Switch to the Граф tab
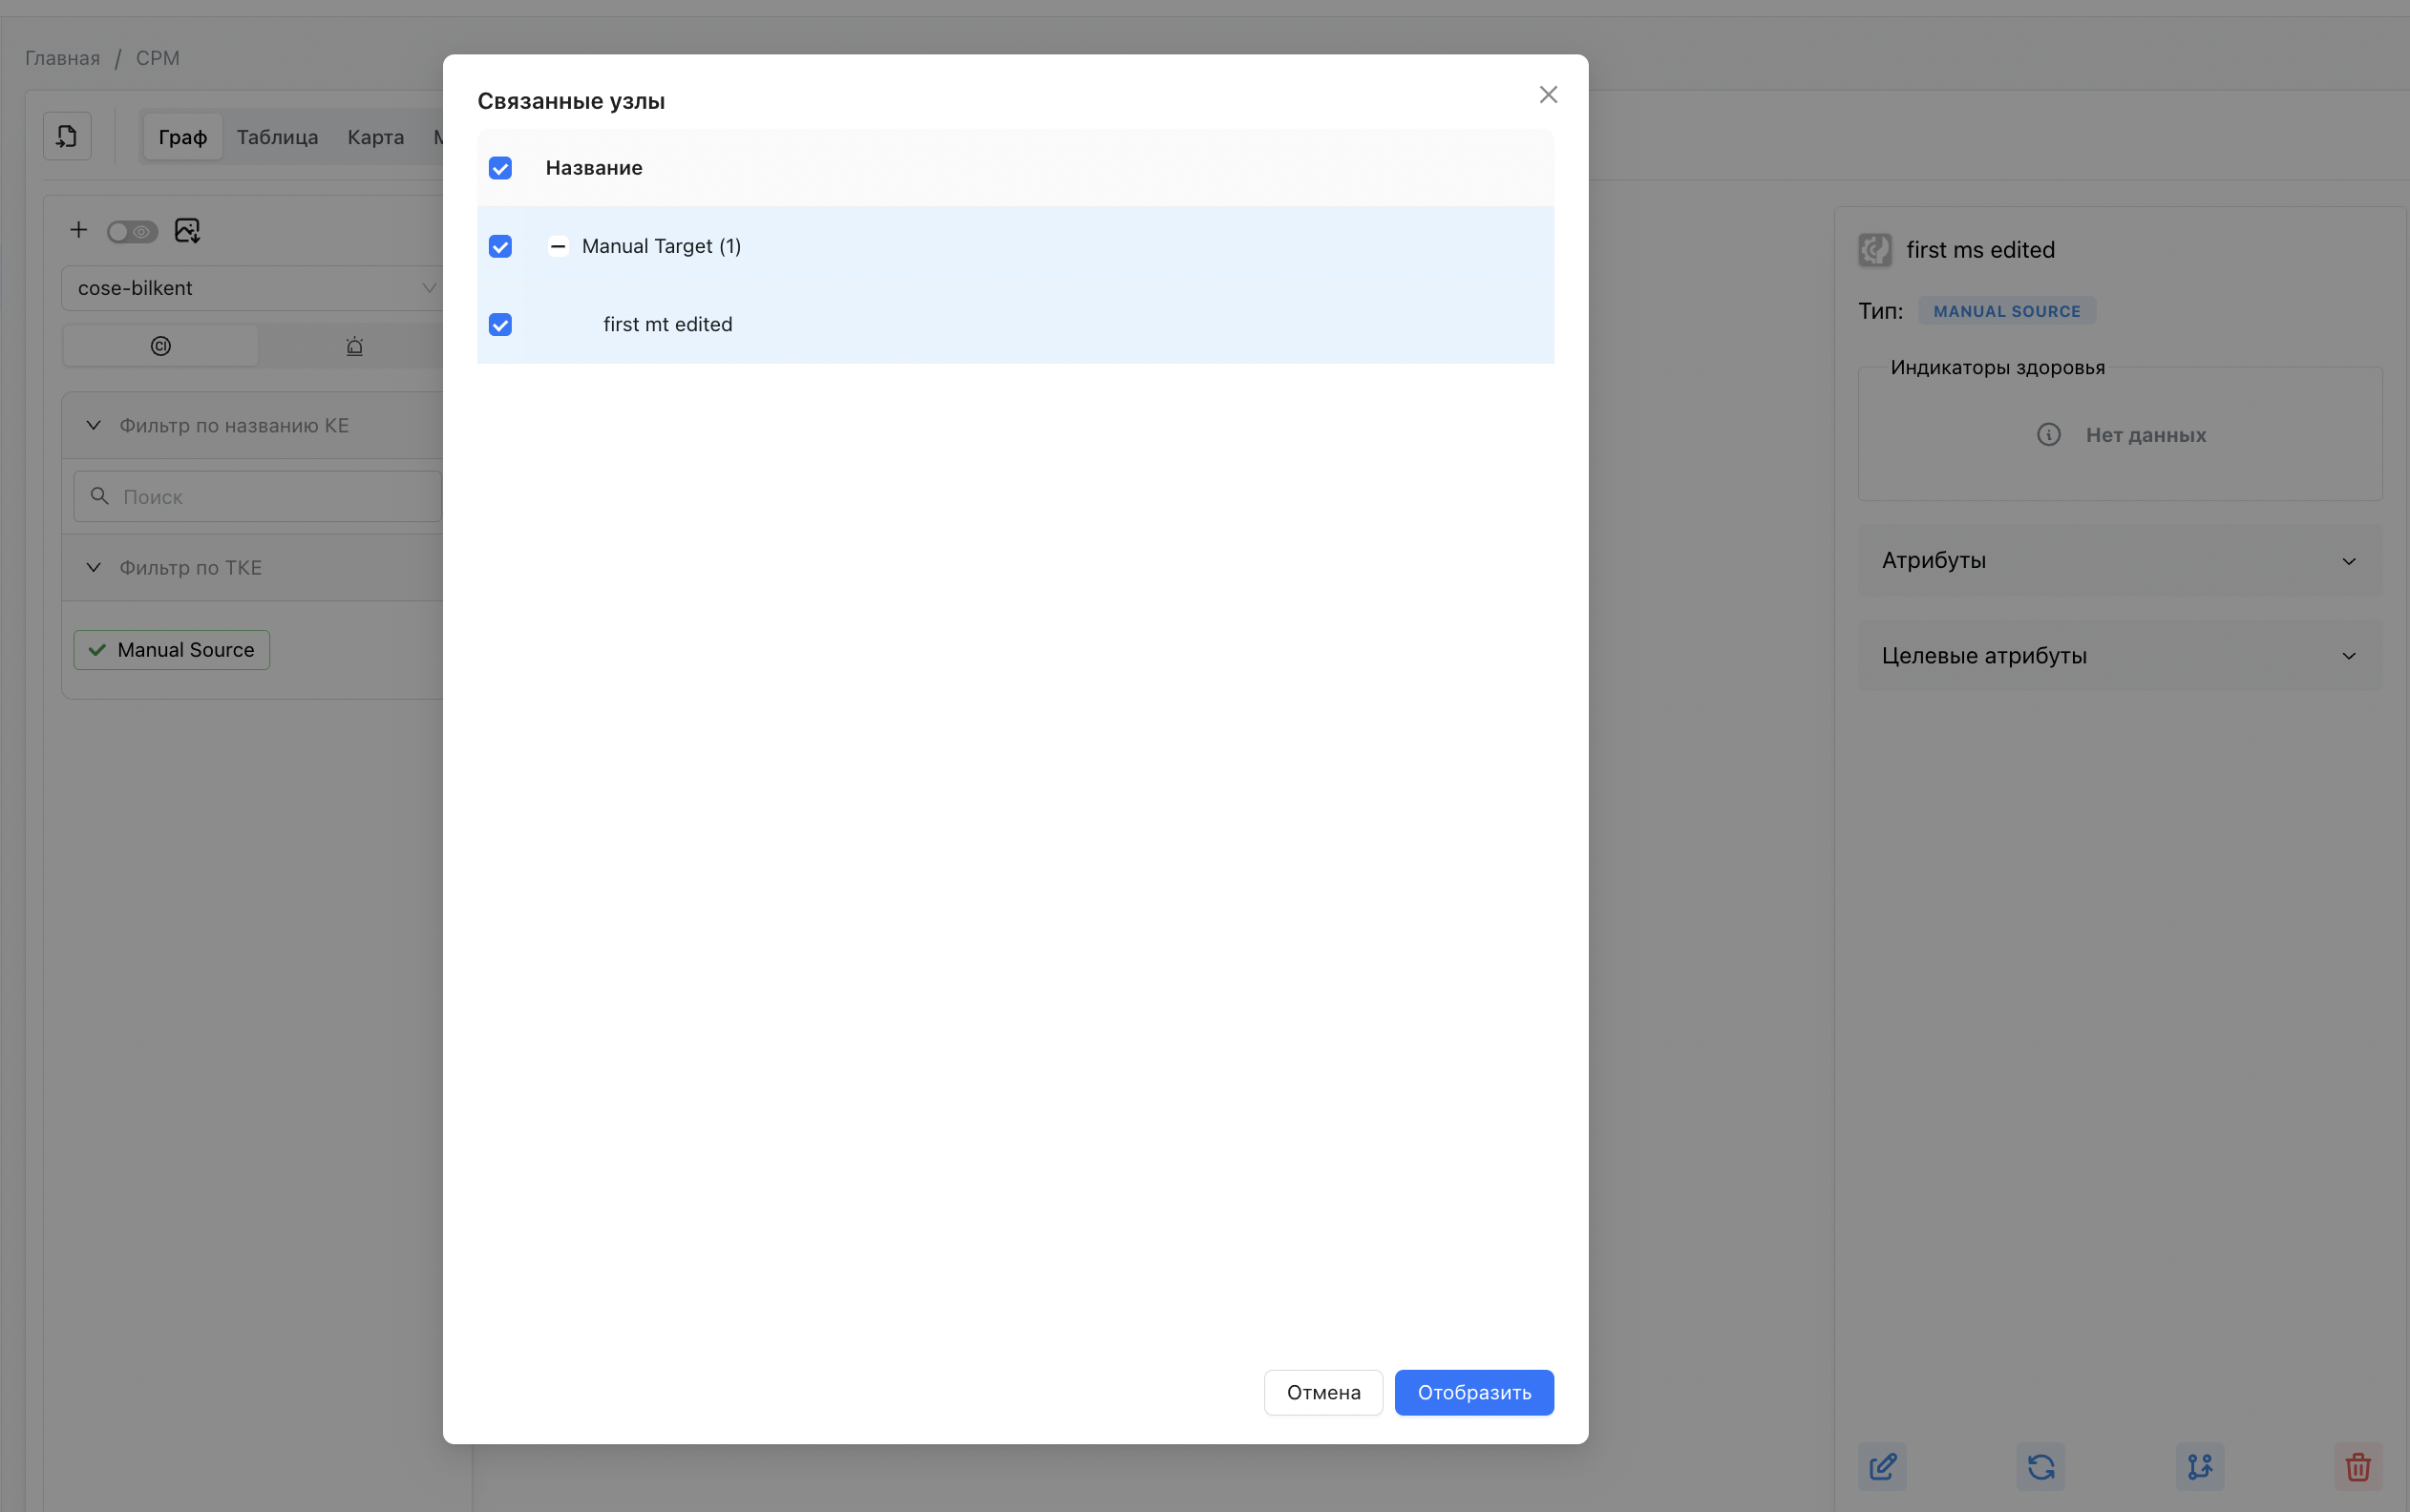The width and height of the screenshot is (2410, 1512). tap(182, 137)
